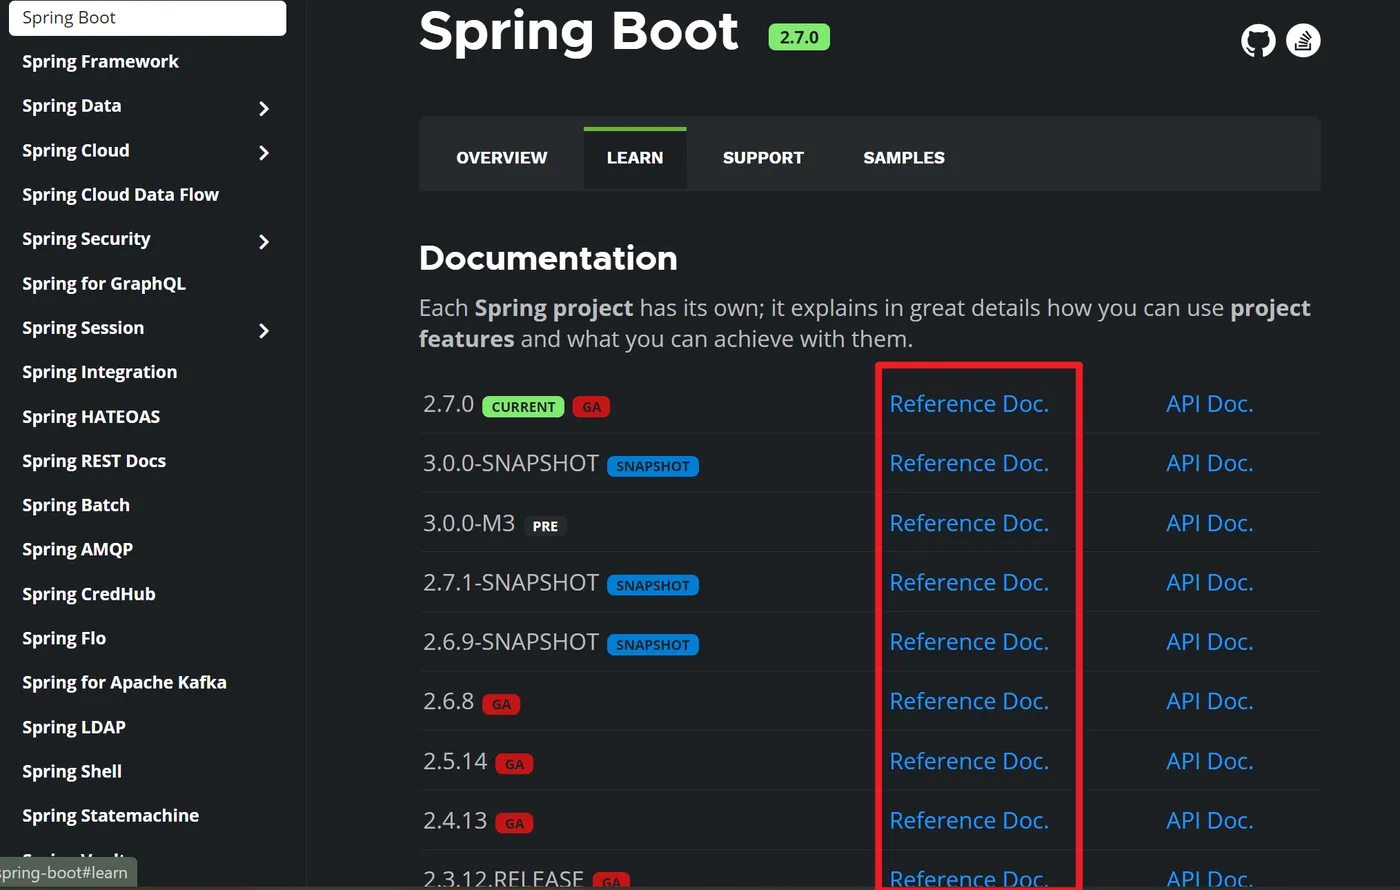Switch to the SUPPORT tab
Image resolution: width=1400 pixels, height=890 pixels.
pos(763,158)
